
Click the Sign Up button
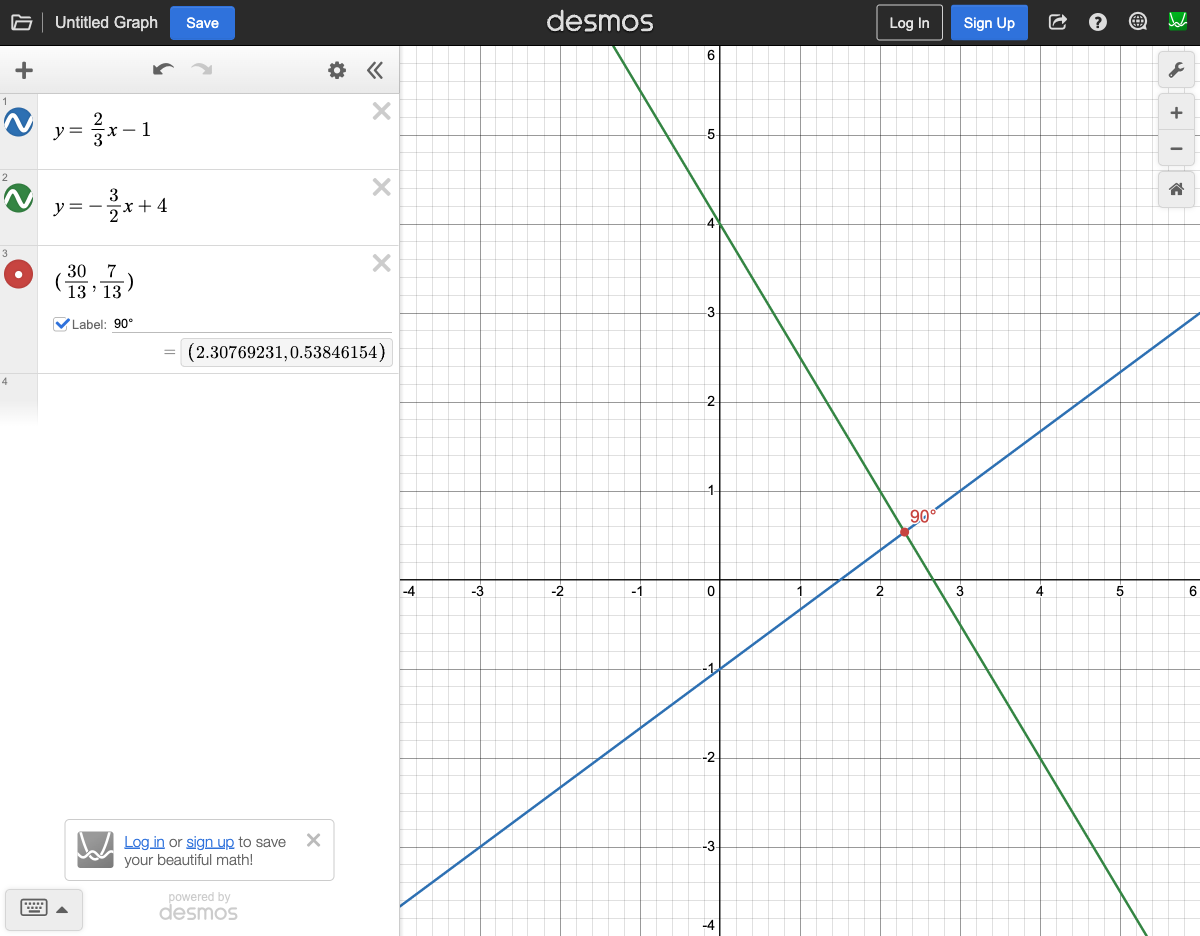point(989,23)
